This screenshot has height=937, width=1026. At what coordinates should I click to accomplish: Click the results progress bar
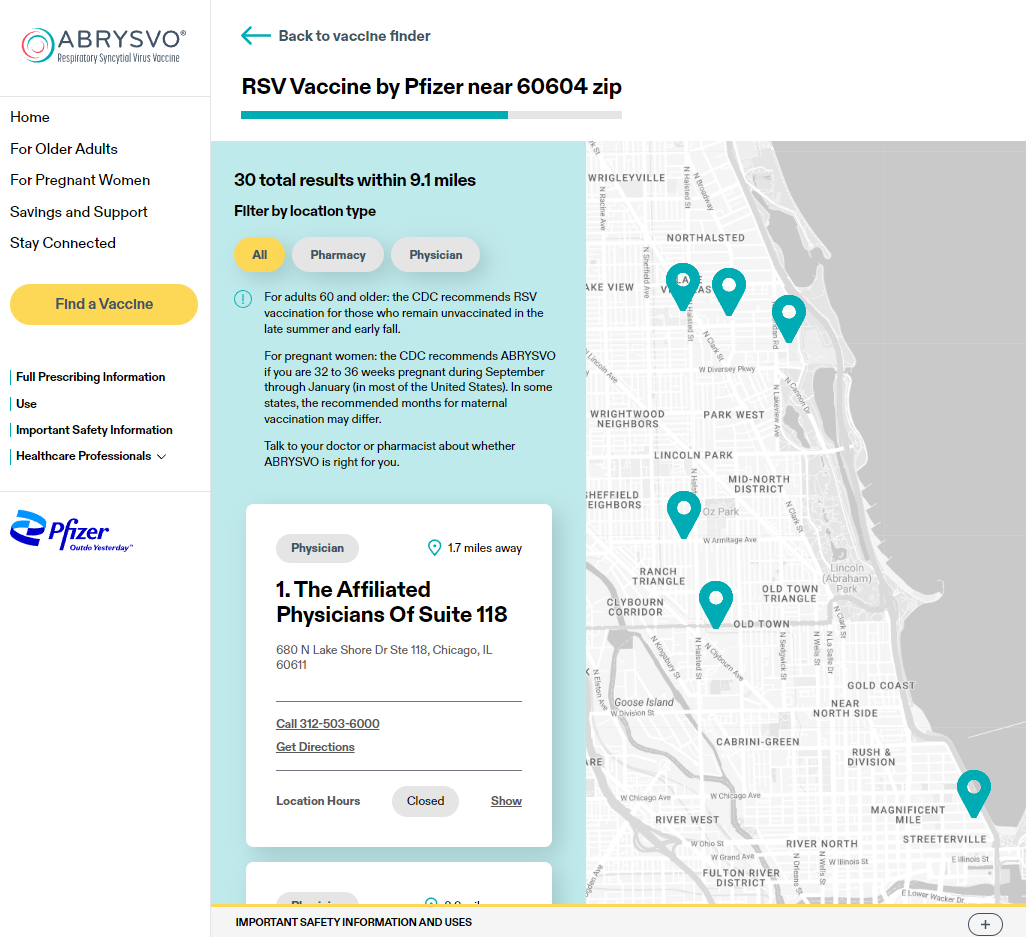click(431, 115)
